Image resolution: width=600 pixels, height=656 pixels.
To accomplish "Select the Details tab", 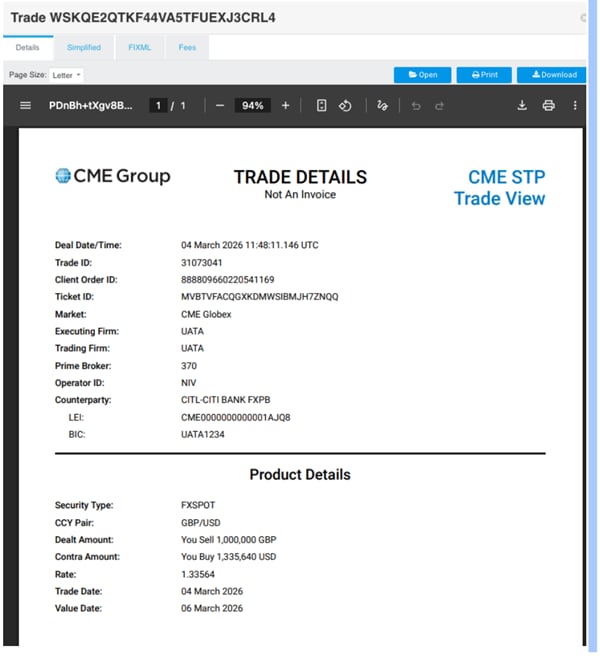I will pyautogui.click(x=28, y=48).
